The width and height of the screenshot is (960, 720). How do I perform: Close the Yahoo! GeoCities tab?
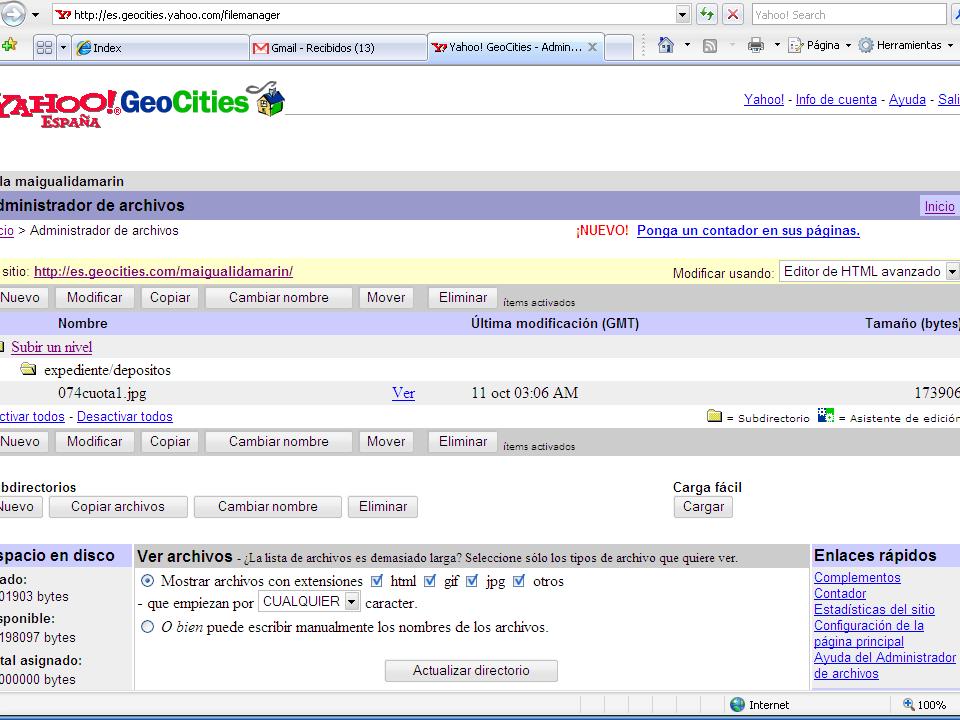coord(593,47)
